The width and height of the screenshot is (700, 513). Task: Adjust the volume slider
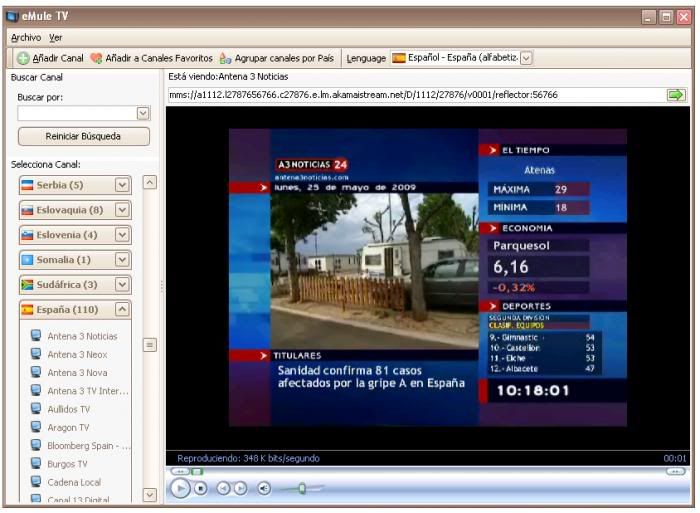(301, 488)
